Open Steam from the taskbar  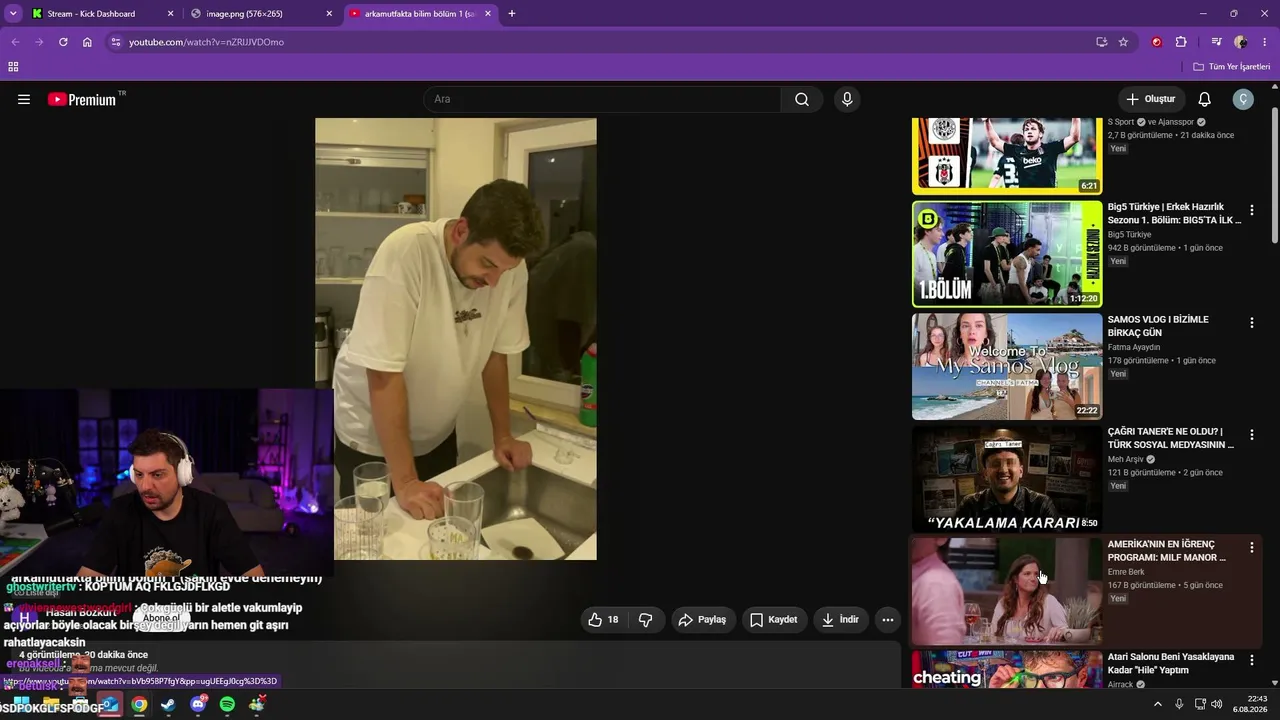(168, 705)
